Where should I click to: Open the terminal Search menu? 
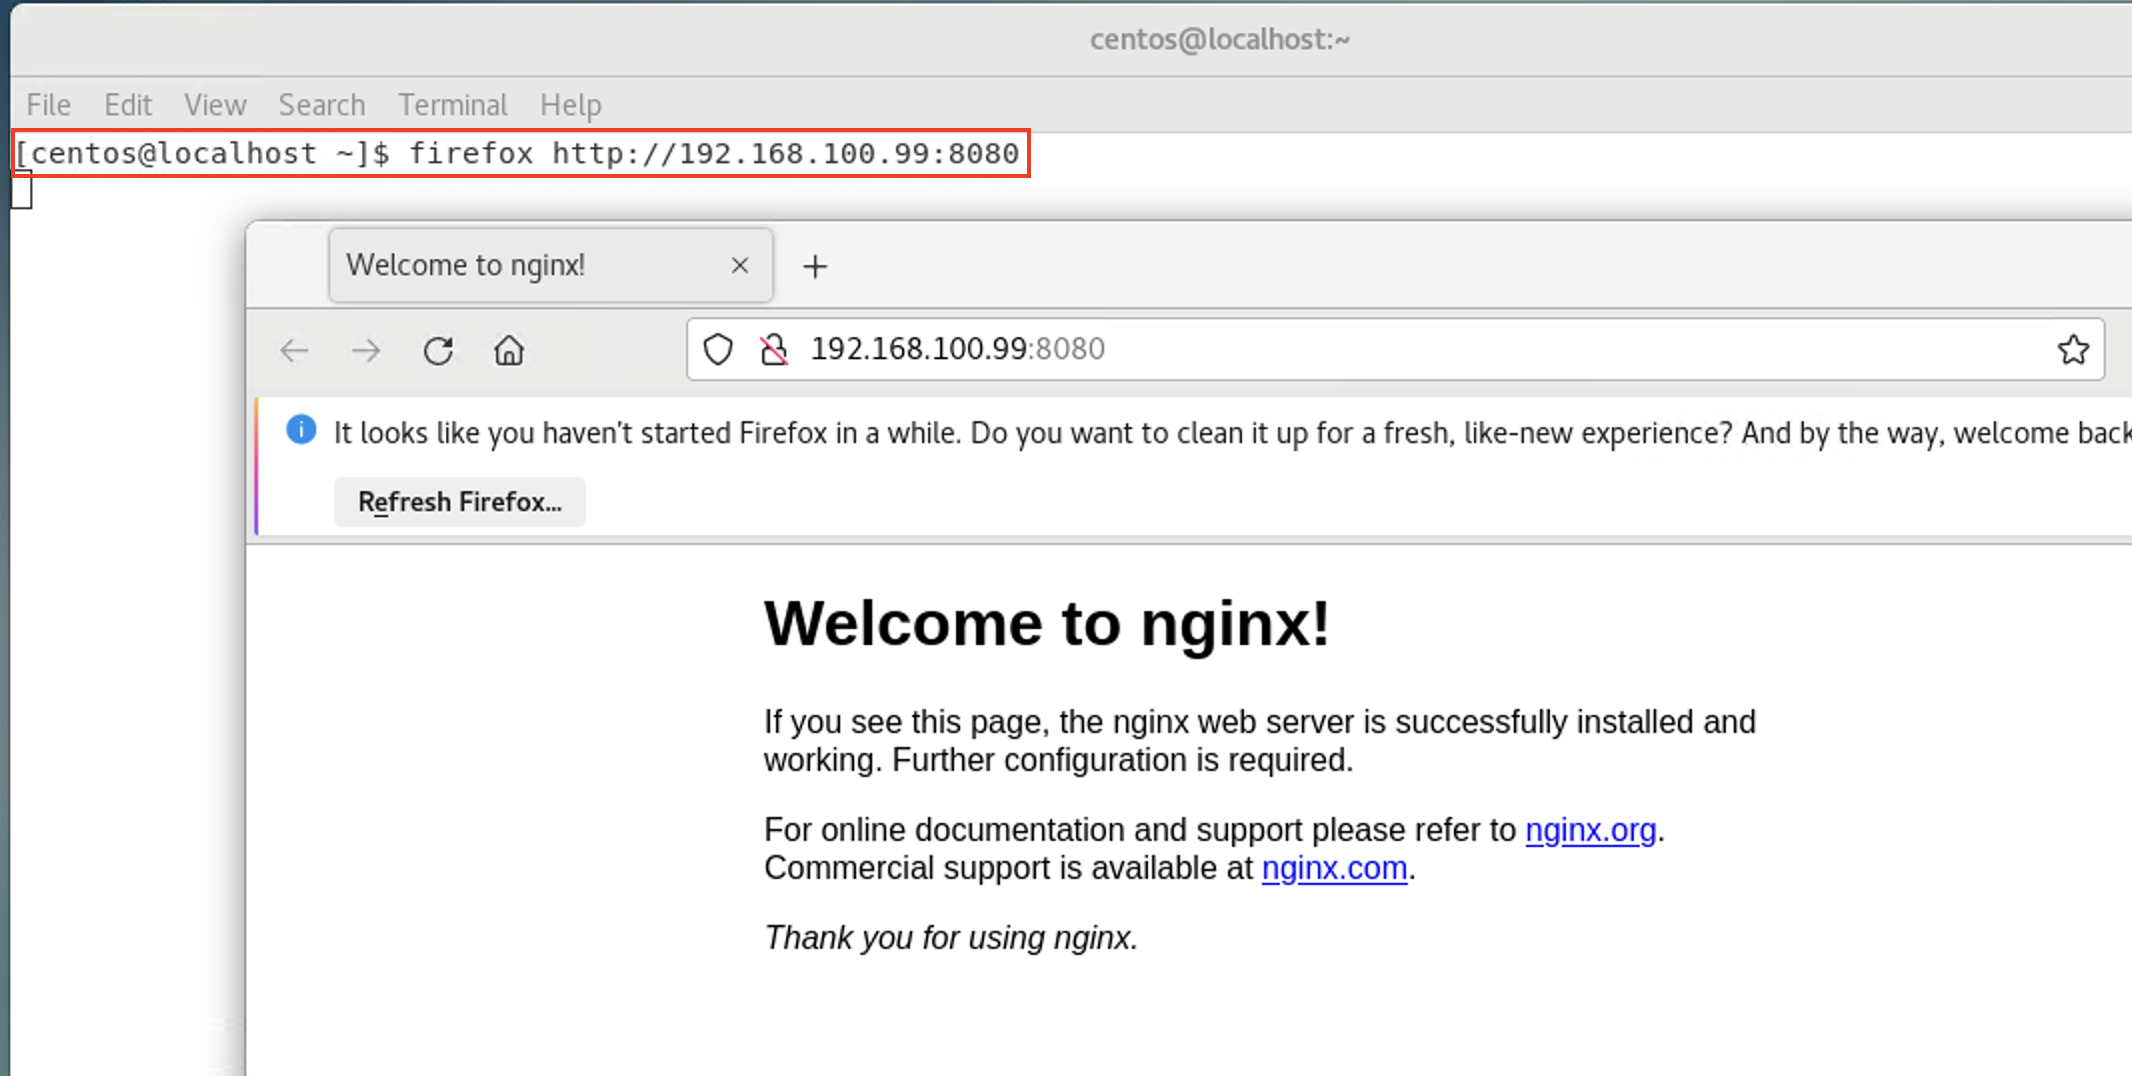tap(322, 105)
